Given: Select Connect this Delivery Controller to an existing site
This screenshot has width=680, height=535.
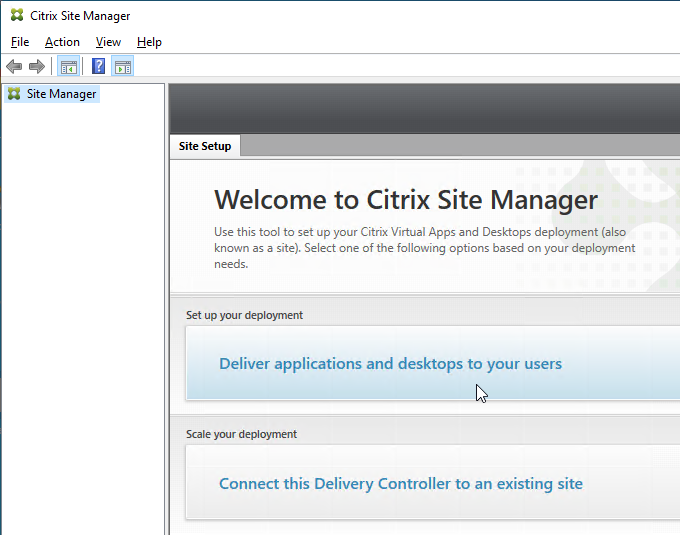Looking at the screenshot, I should [x=401, y=483].
